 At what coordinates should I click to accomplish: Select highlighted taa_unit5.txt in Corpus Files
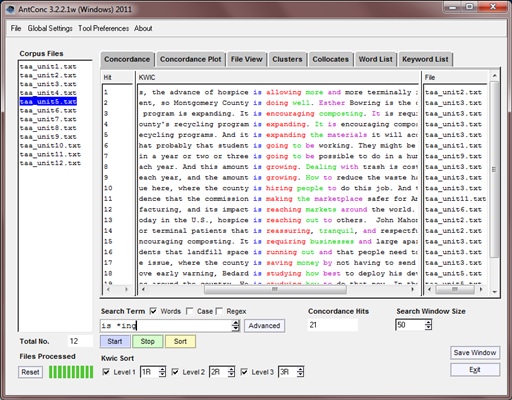coord(48,101)
